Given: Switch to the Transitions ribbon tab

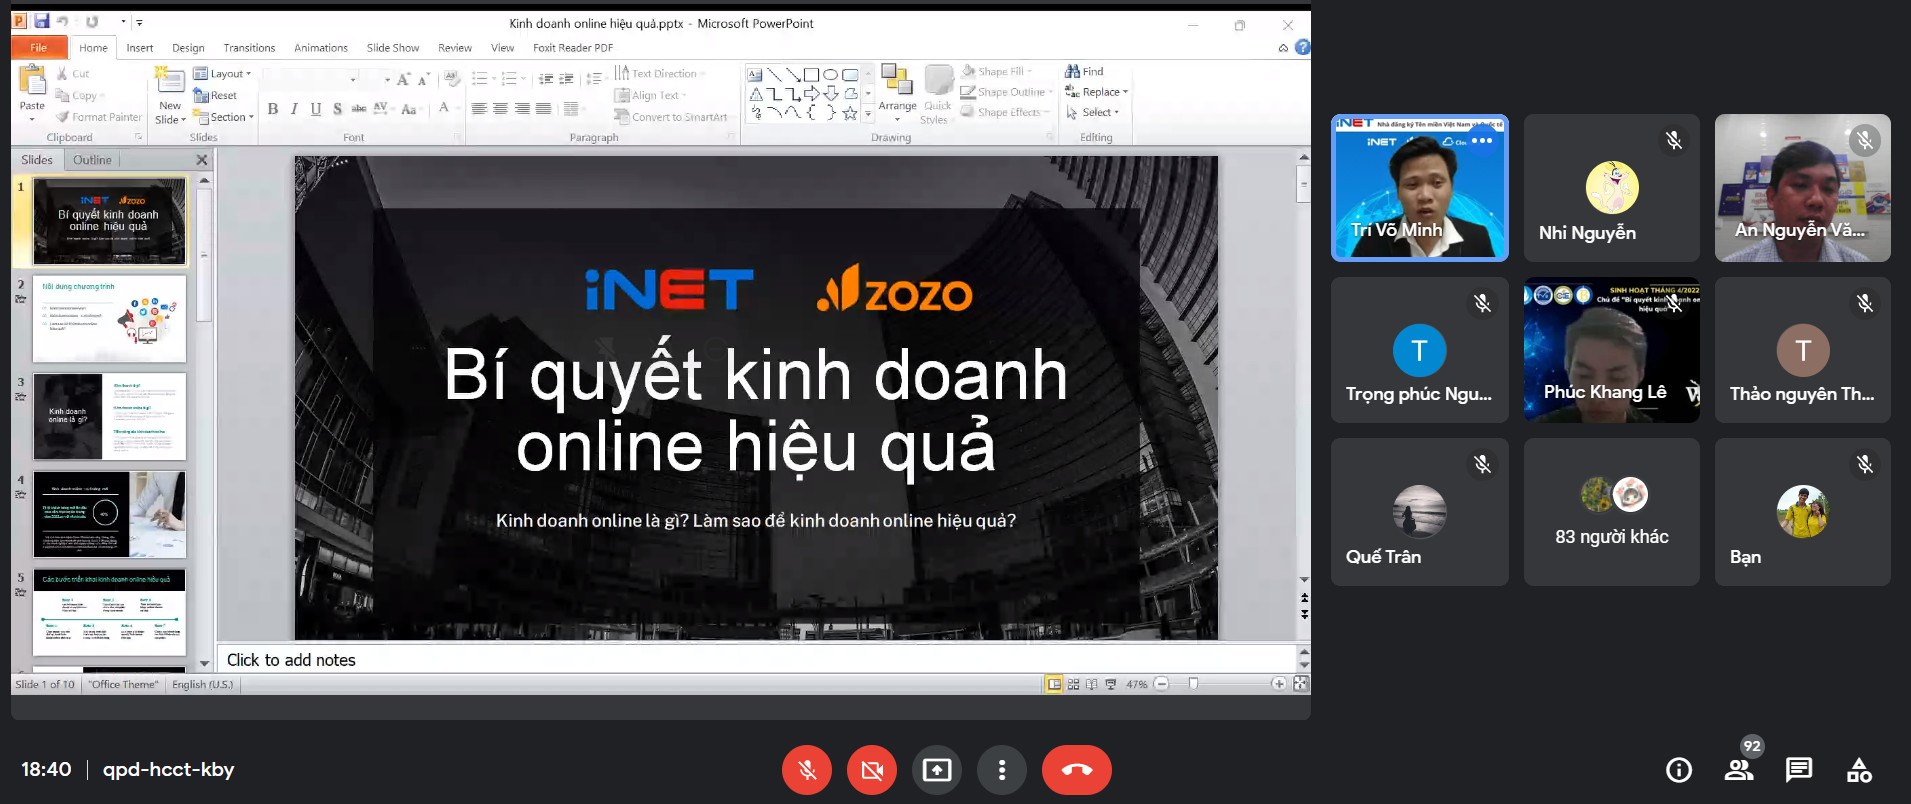Looking at the screenshot, I should point(249,48).
